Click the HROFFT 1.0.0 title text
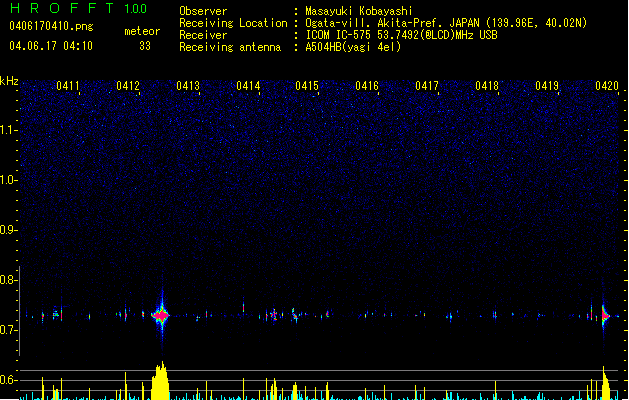The height and width of the screenshot is (400, 629). 78,8
